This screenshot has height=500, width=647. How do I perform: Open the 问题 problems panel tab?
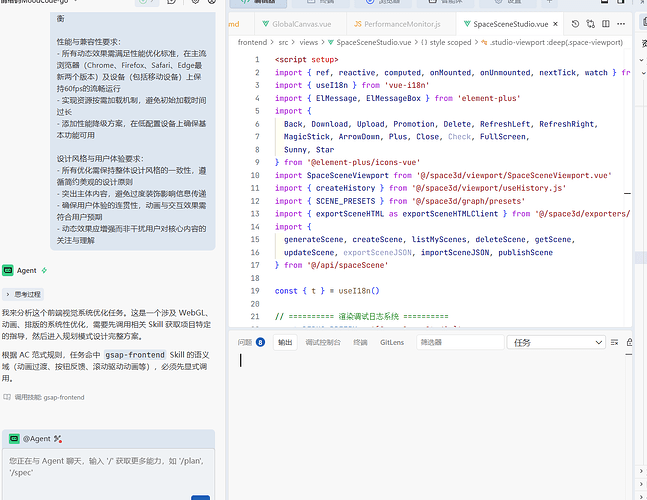coord(251,342)
